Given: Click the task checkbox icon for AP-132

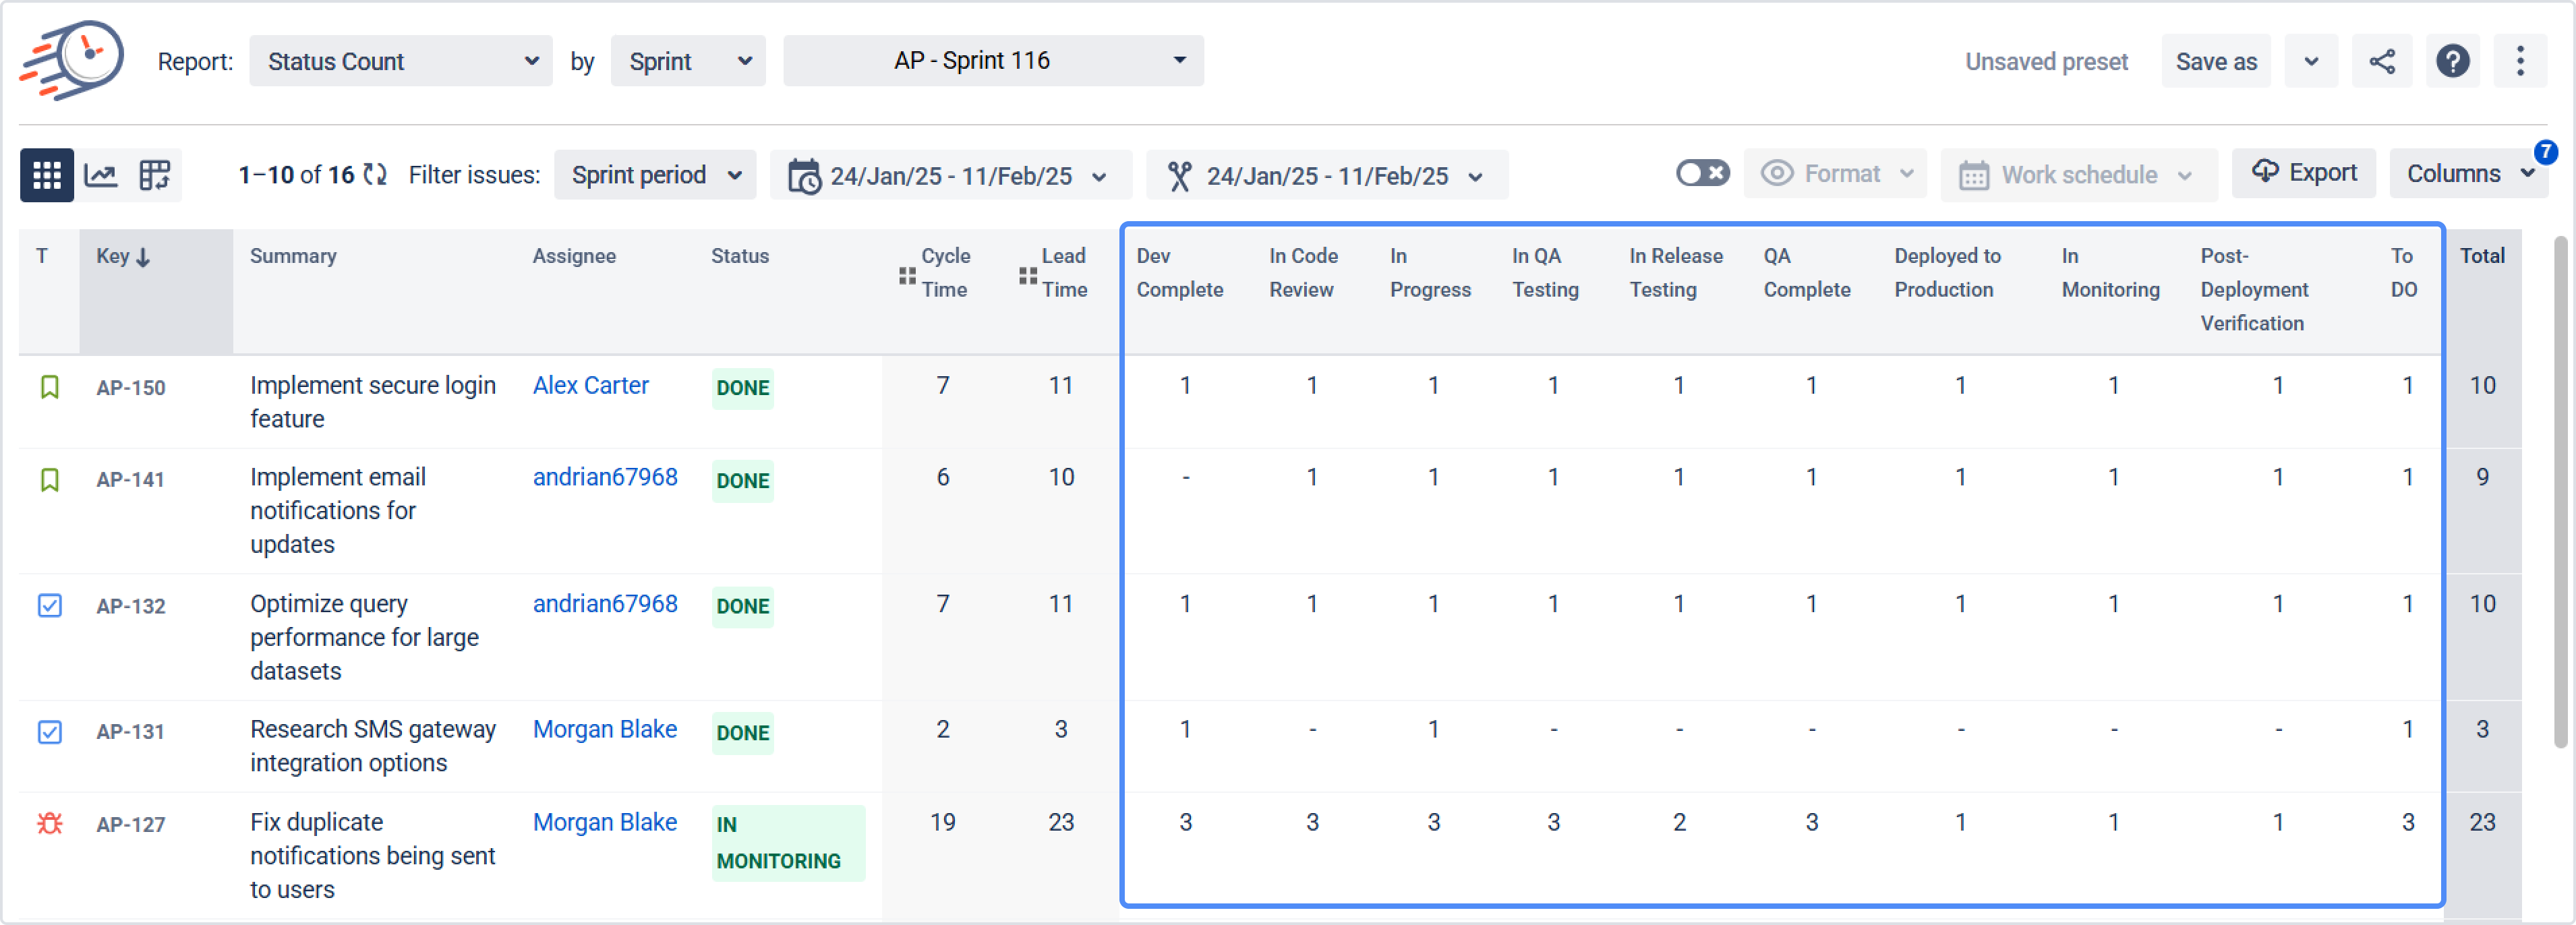Looking at the screenshot, I should pos(50,606).
